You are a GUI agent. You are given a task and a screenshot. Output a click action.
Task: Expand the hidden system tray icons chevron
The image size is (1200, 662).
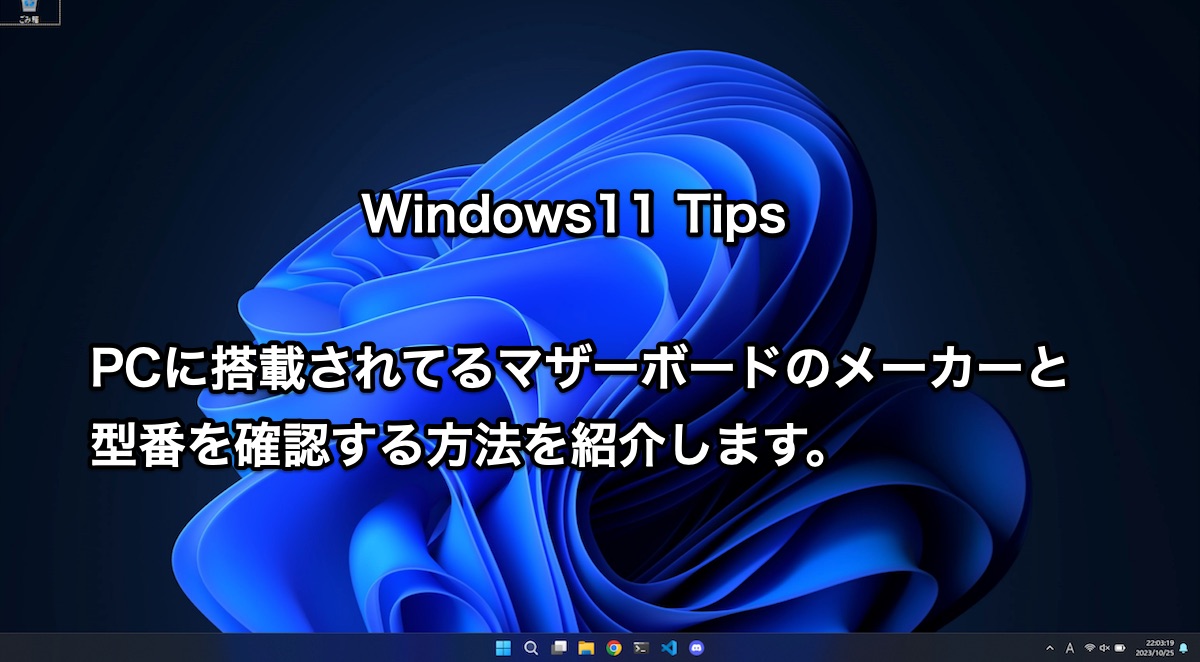click(1050, 648)
